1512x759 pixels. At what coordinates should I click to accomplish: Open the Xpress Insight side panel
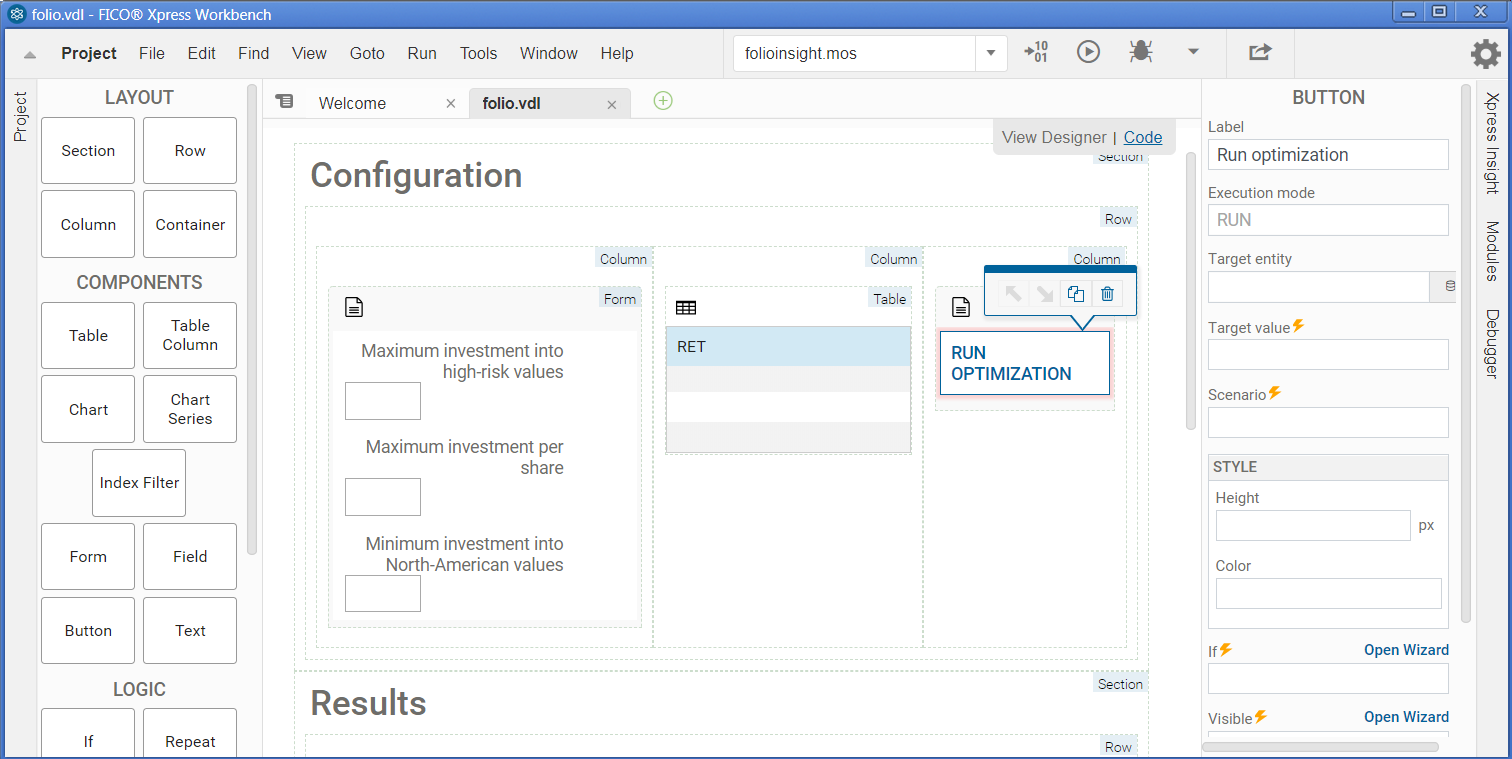click(x=1491, y=143)
